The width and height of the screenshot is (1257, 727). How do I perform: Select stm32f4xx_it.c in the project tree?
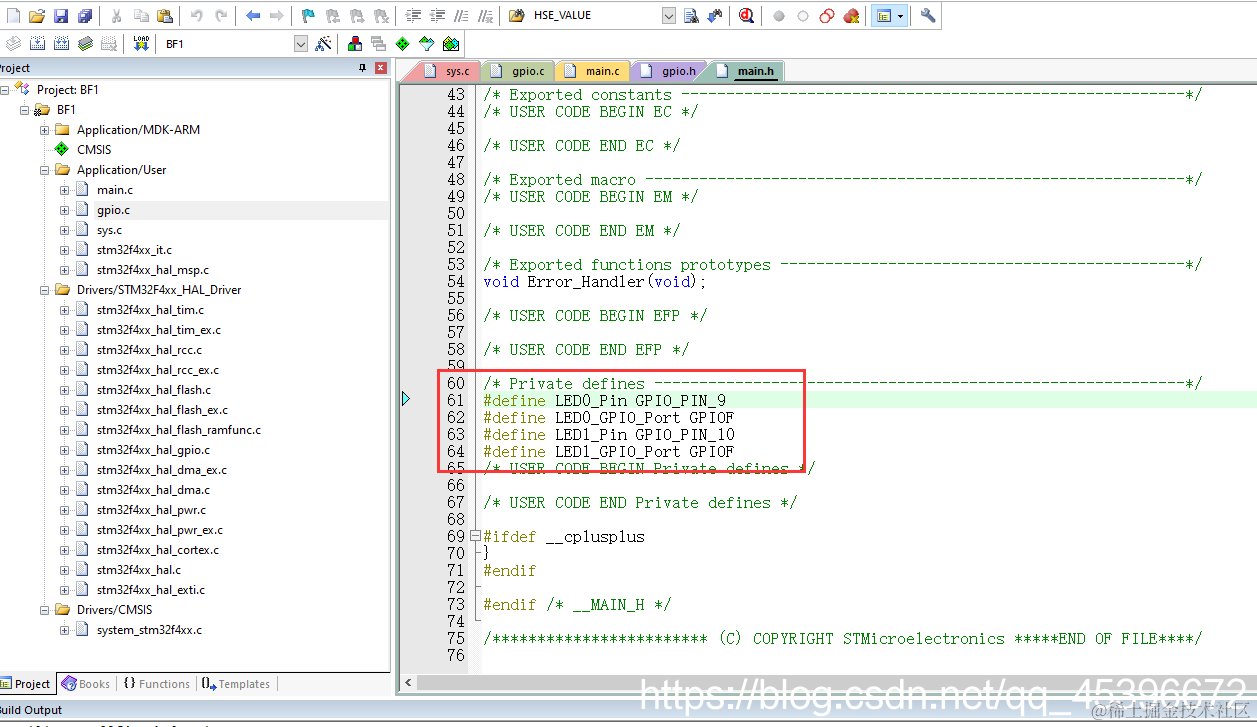point(134,250)
